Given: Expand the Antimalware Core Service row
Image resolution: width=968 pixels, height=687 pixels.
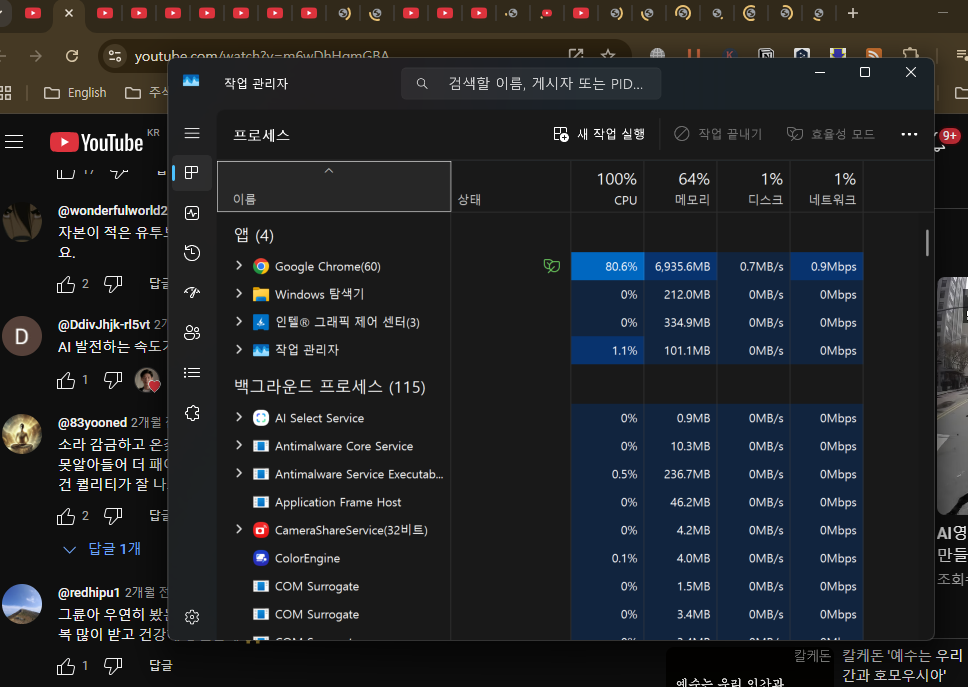Looking at the screenshot, I should click(239, 445).
